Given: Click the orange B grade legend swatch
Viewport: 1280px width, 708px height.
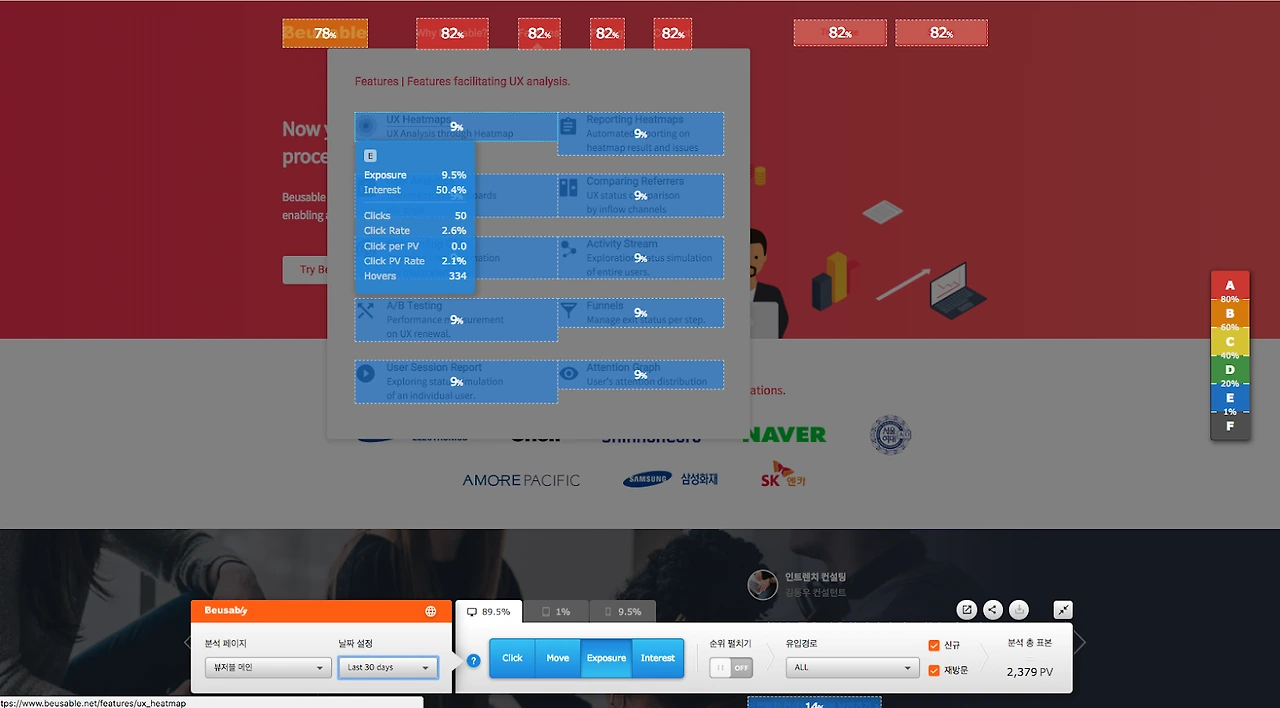Looking at the screenshot, I should (x=1230, y=313).
